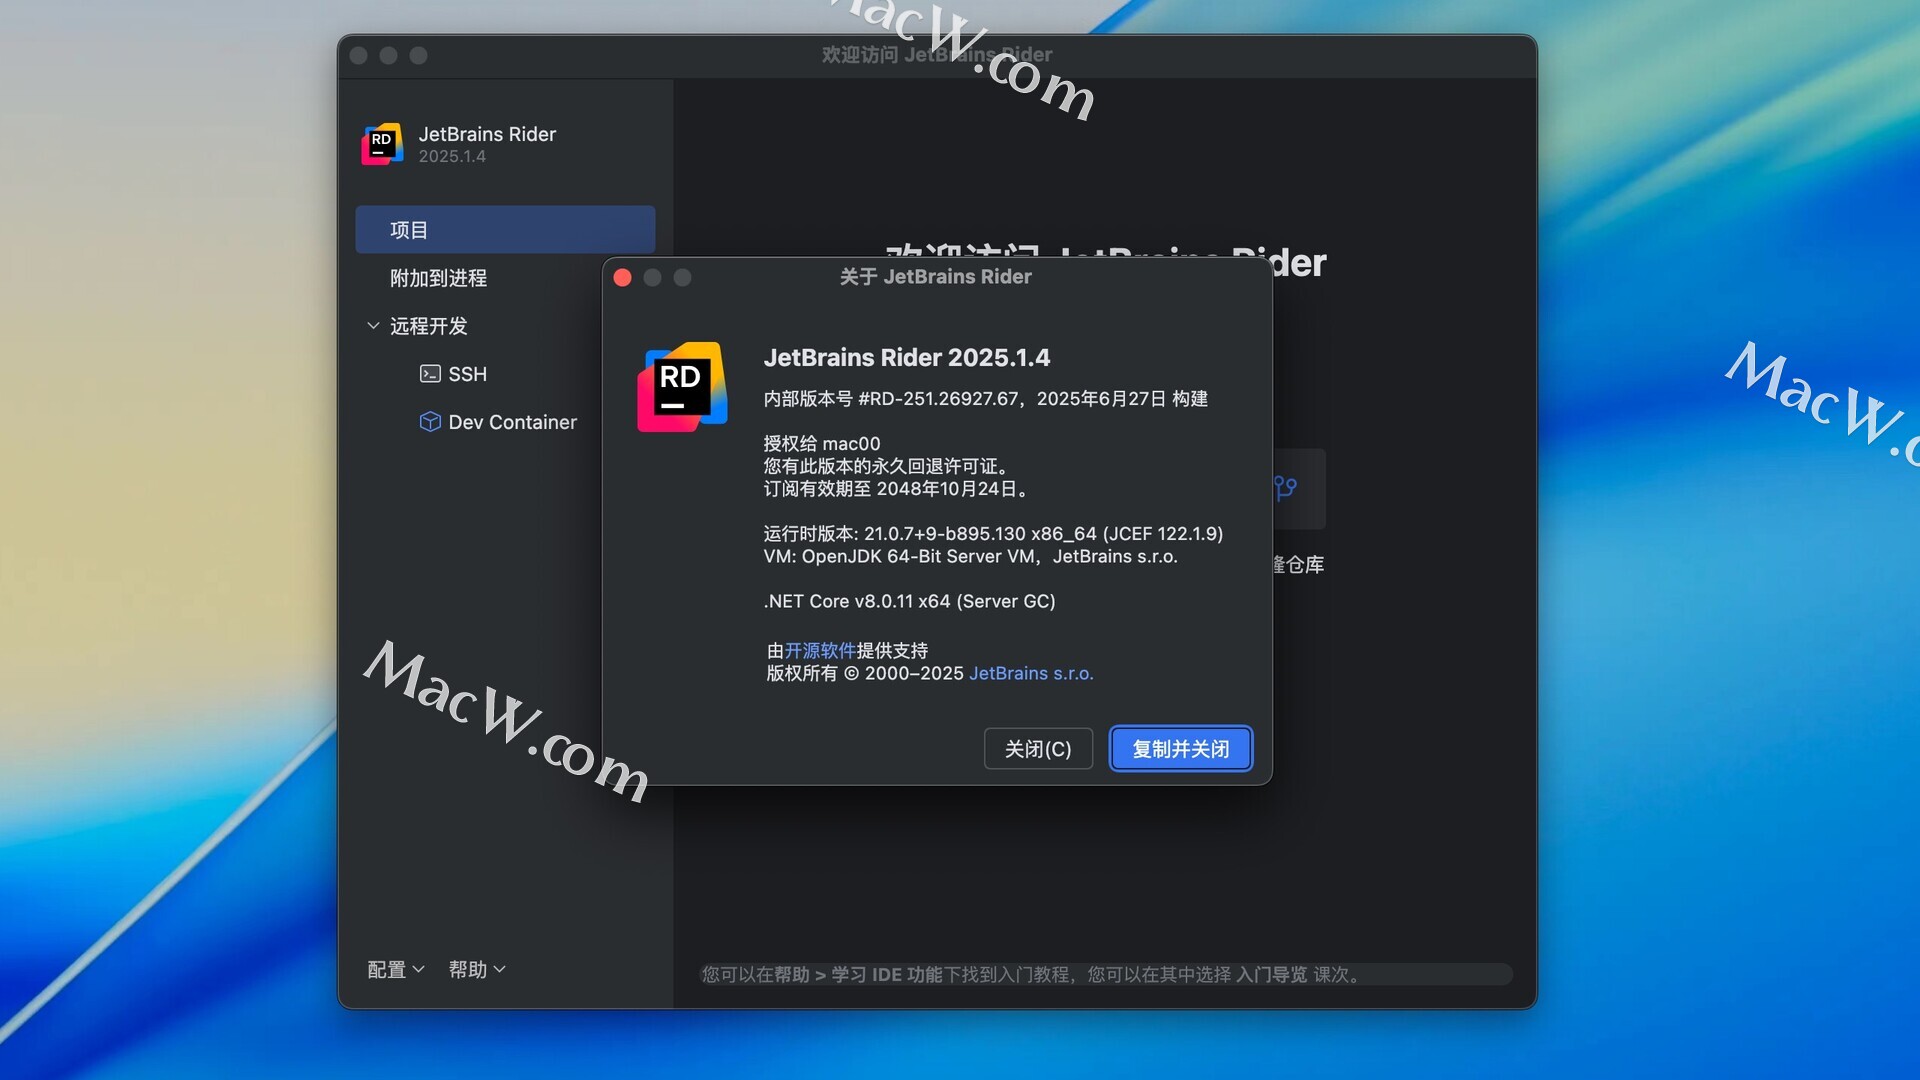Click the runtime version 21.0.7+9-b895.130 line

pos(993,534)
